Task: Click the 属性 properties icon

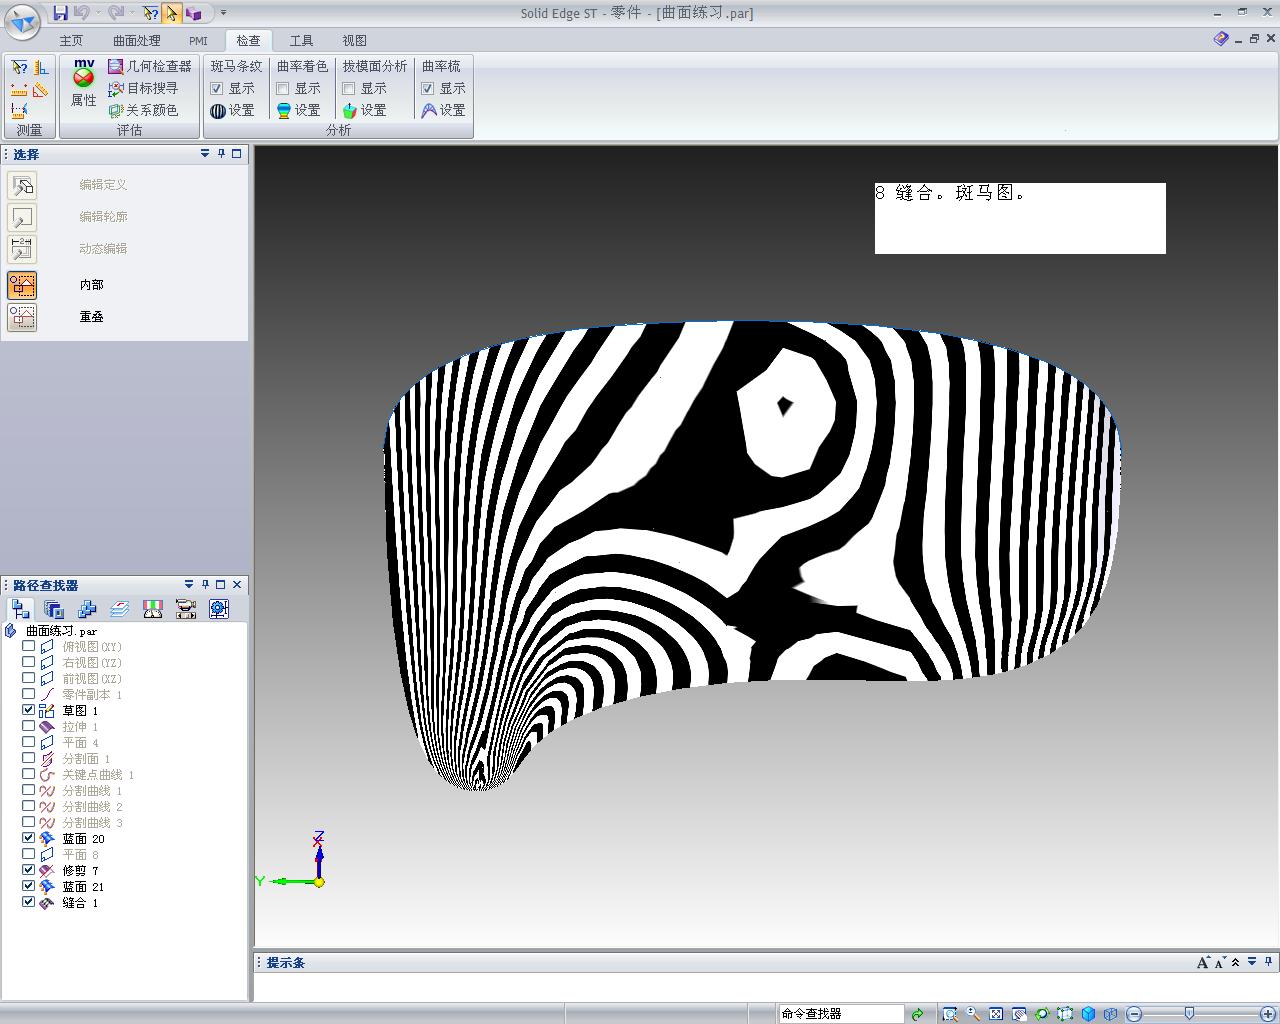Action: [84, 83]
